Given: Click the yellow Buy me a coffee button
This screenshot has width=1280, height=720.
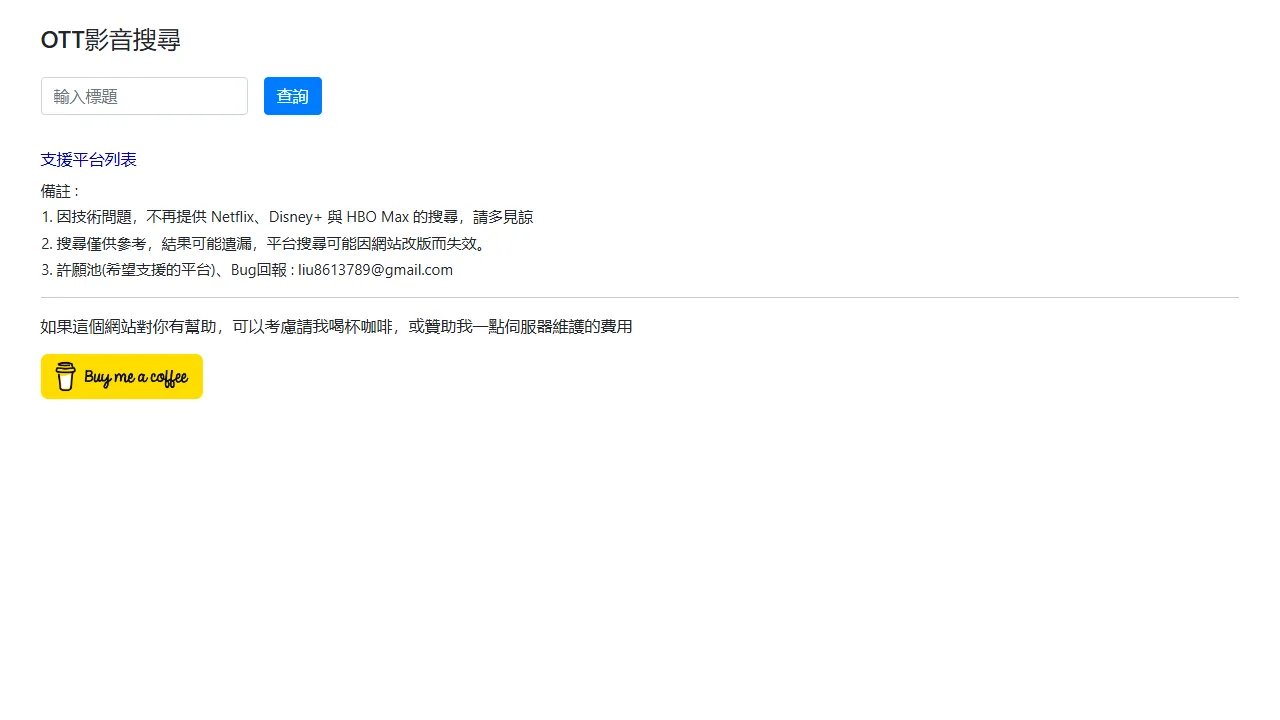Looking at the screenshot, I should pos(121,376).
